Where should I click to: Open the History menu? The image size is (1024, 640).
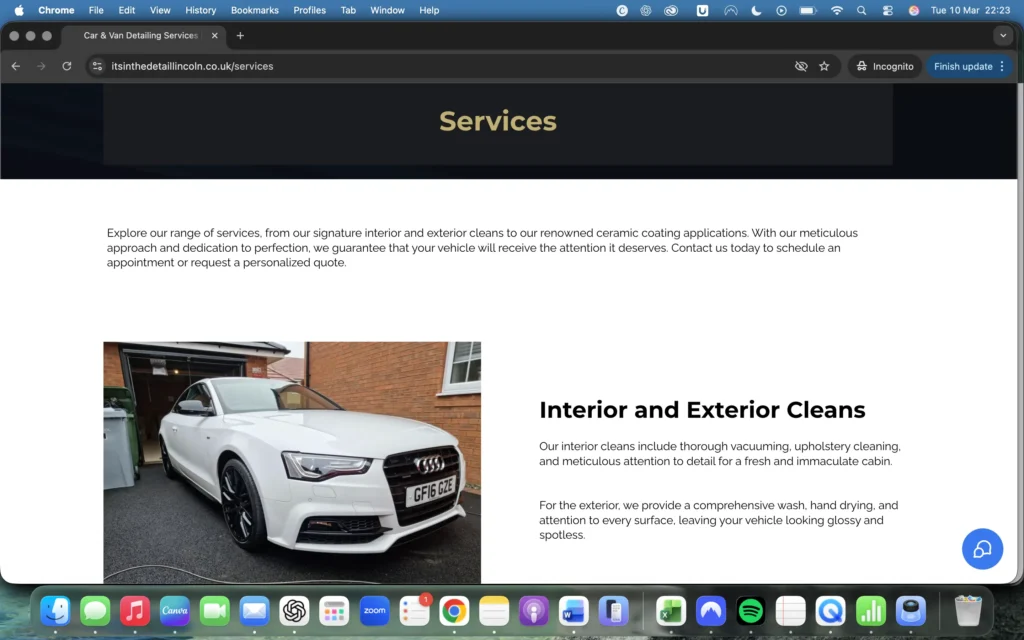coord(200,10)
